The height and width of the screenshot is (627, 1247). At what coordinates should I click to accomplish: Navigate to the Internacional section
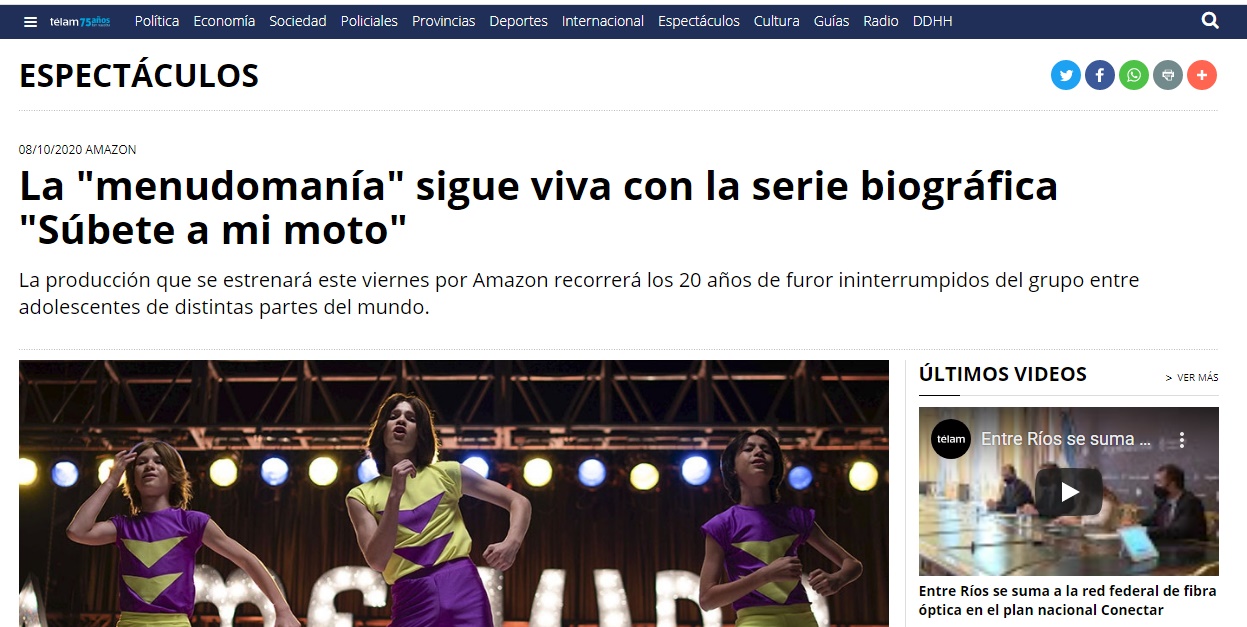pos(603,21)
